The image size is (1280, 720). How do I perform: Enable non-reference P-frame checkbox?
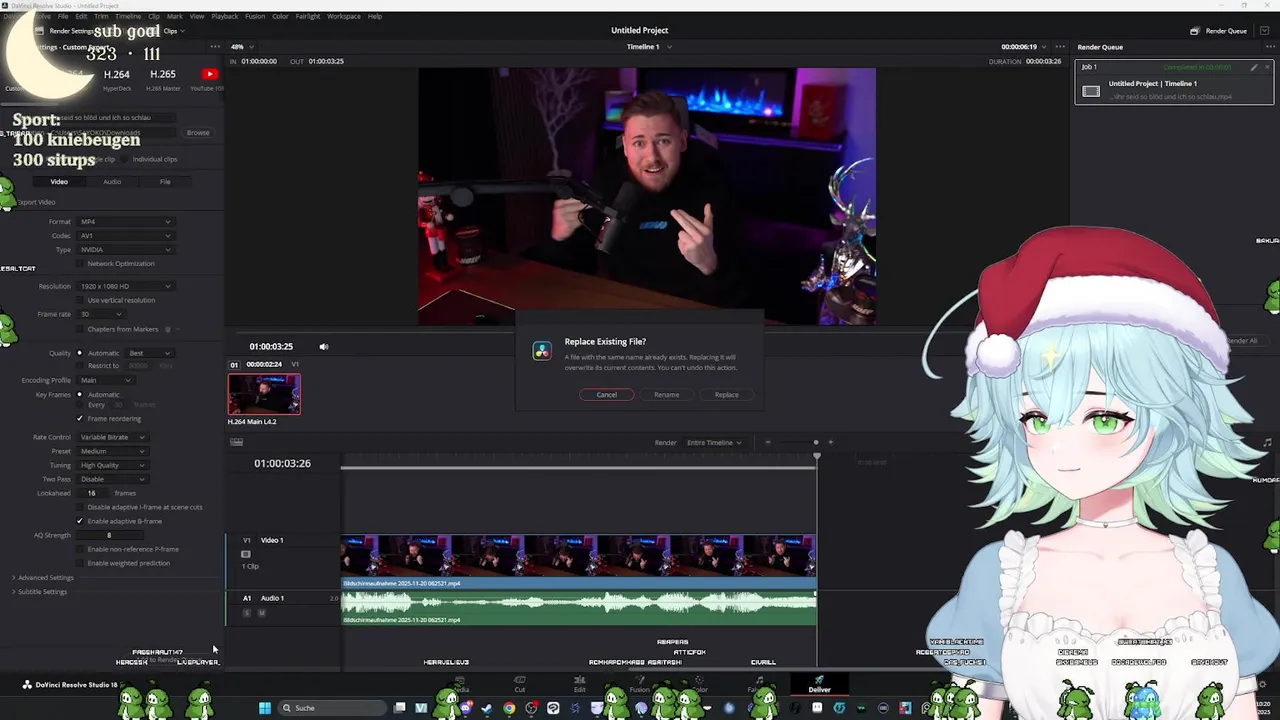[x=80, y=549]
